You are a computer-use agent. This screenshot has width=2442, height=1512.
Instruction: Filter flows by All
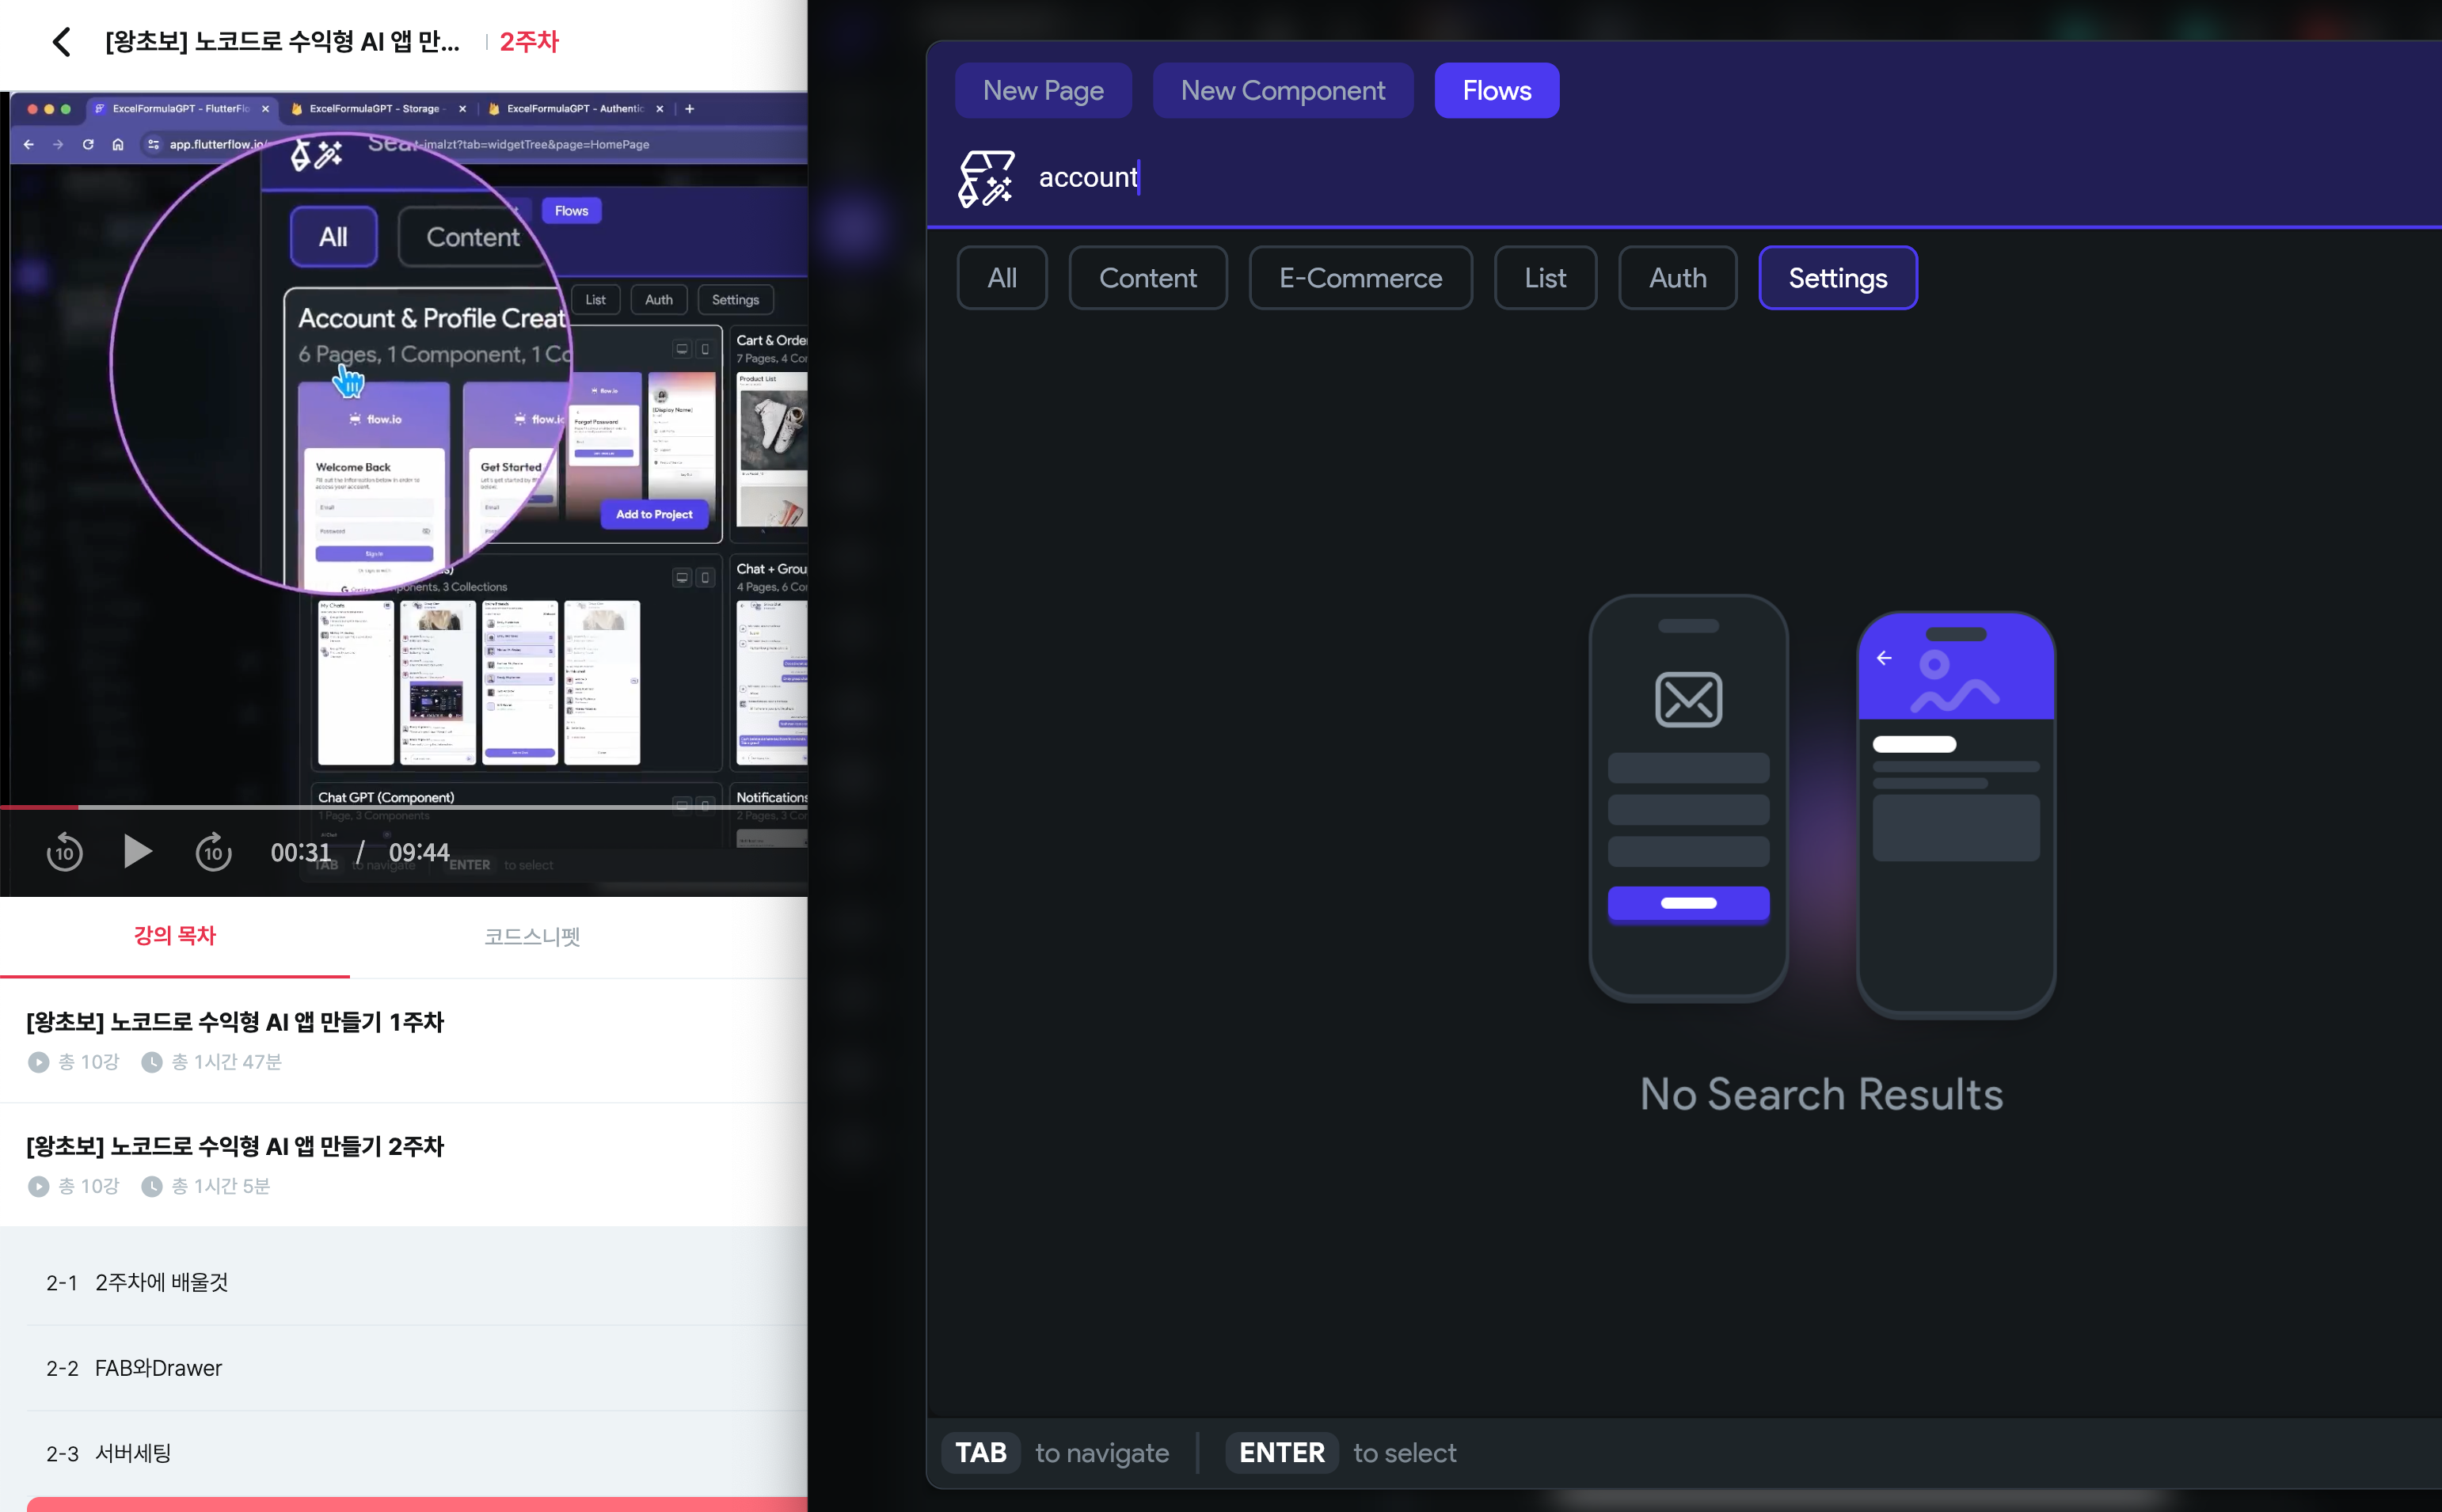pos(1002,278)
